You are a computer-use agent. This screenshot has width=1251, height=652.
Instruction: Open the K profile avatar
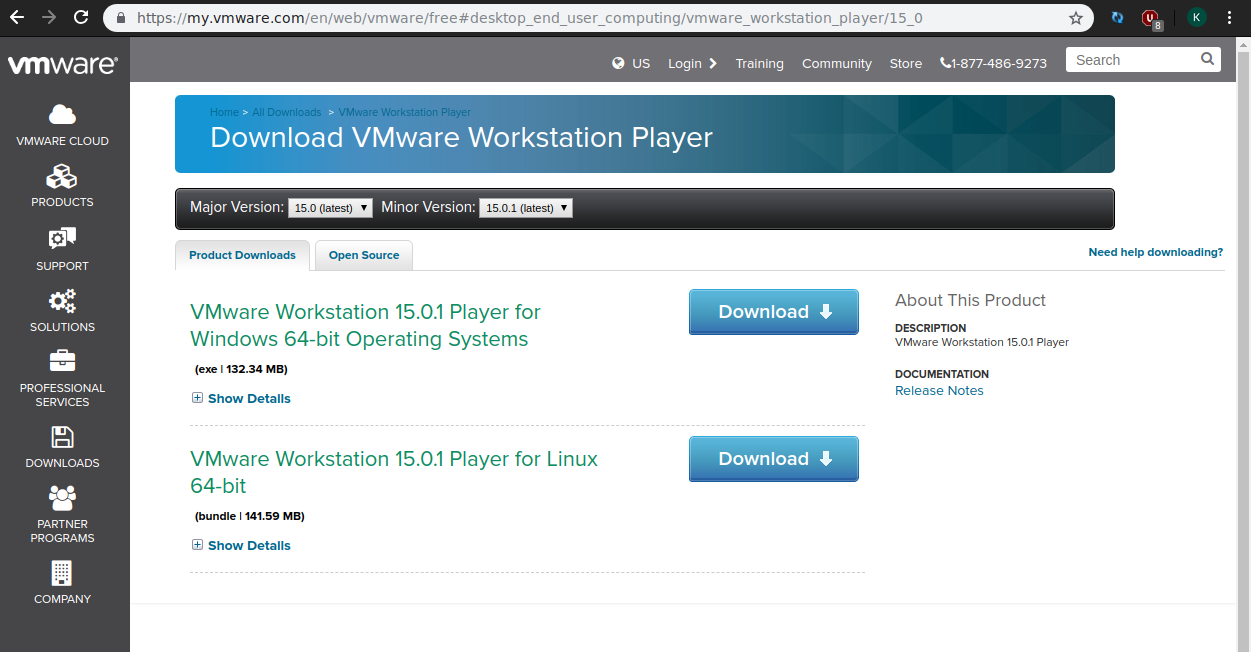(x=1196, y=18)
